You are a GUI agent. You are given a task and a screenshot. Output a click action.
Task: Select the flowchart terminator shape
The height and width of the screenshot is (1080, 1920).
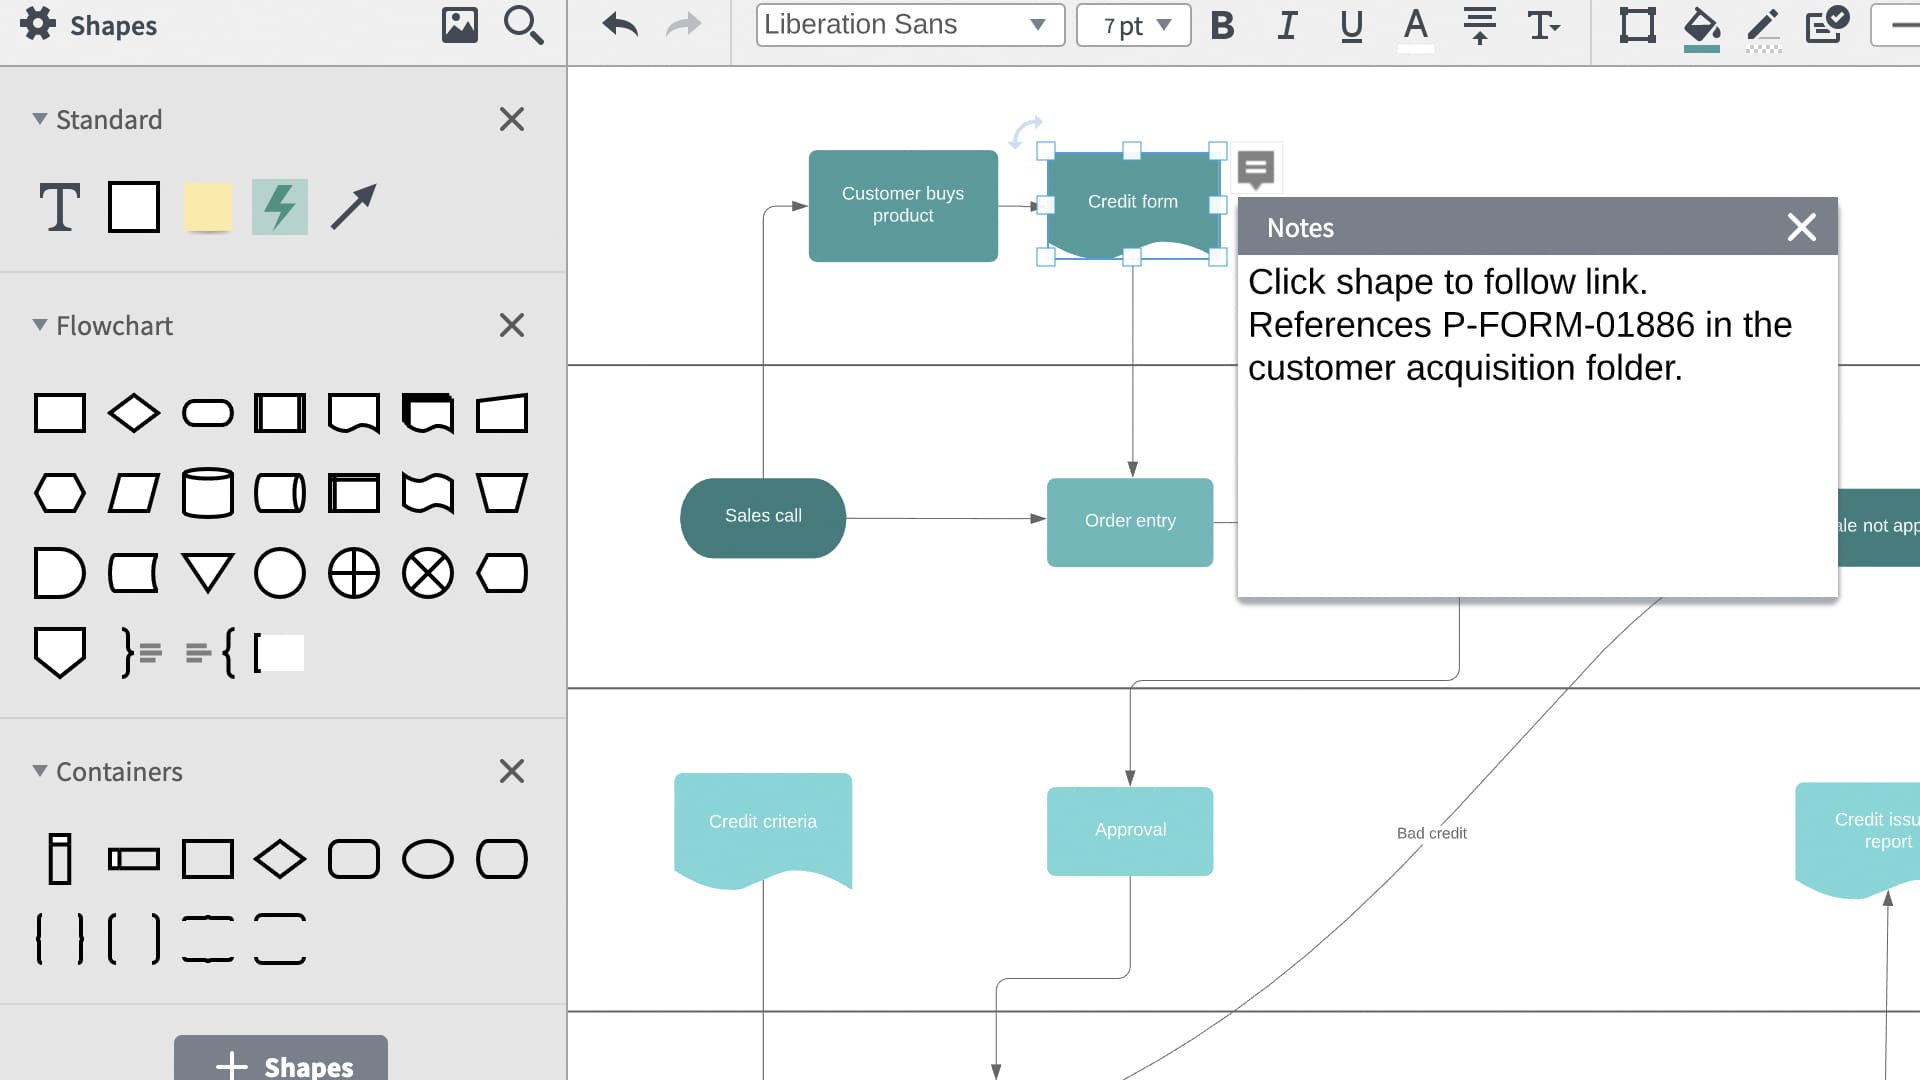coord(208,413)
